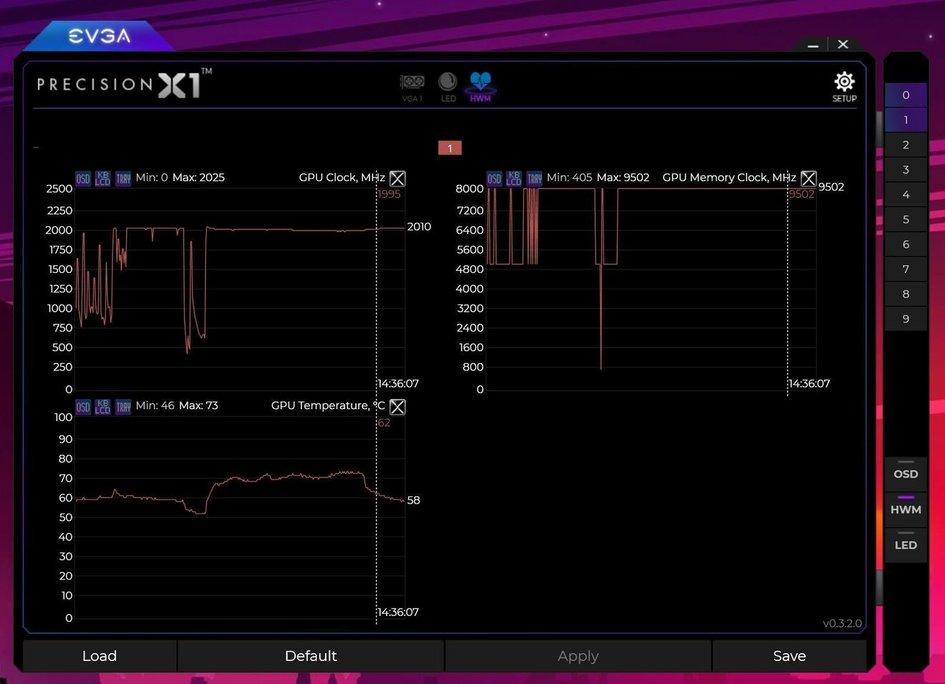Select the VGA 1 graphics card icon
The width and height of the screenshot is (945, 684).
click(412, 83)
